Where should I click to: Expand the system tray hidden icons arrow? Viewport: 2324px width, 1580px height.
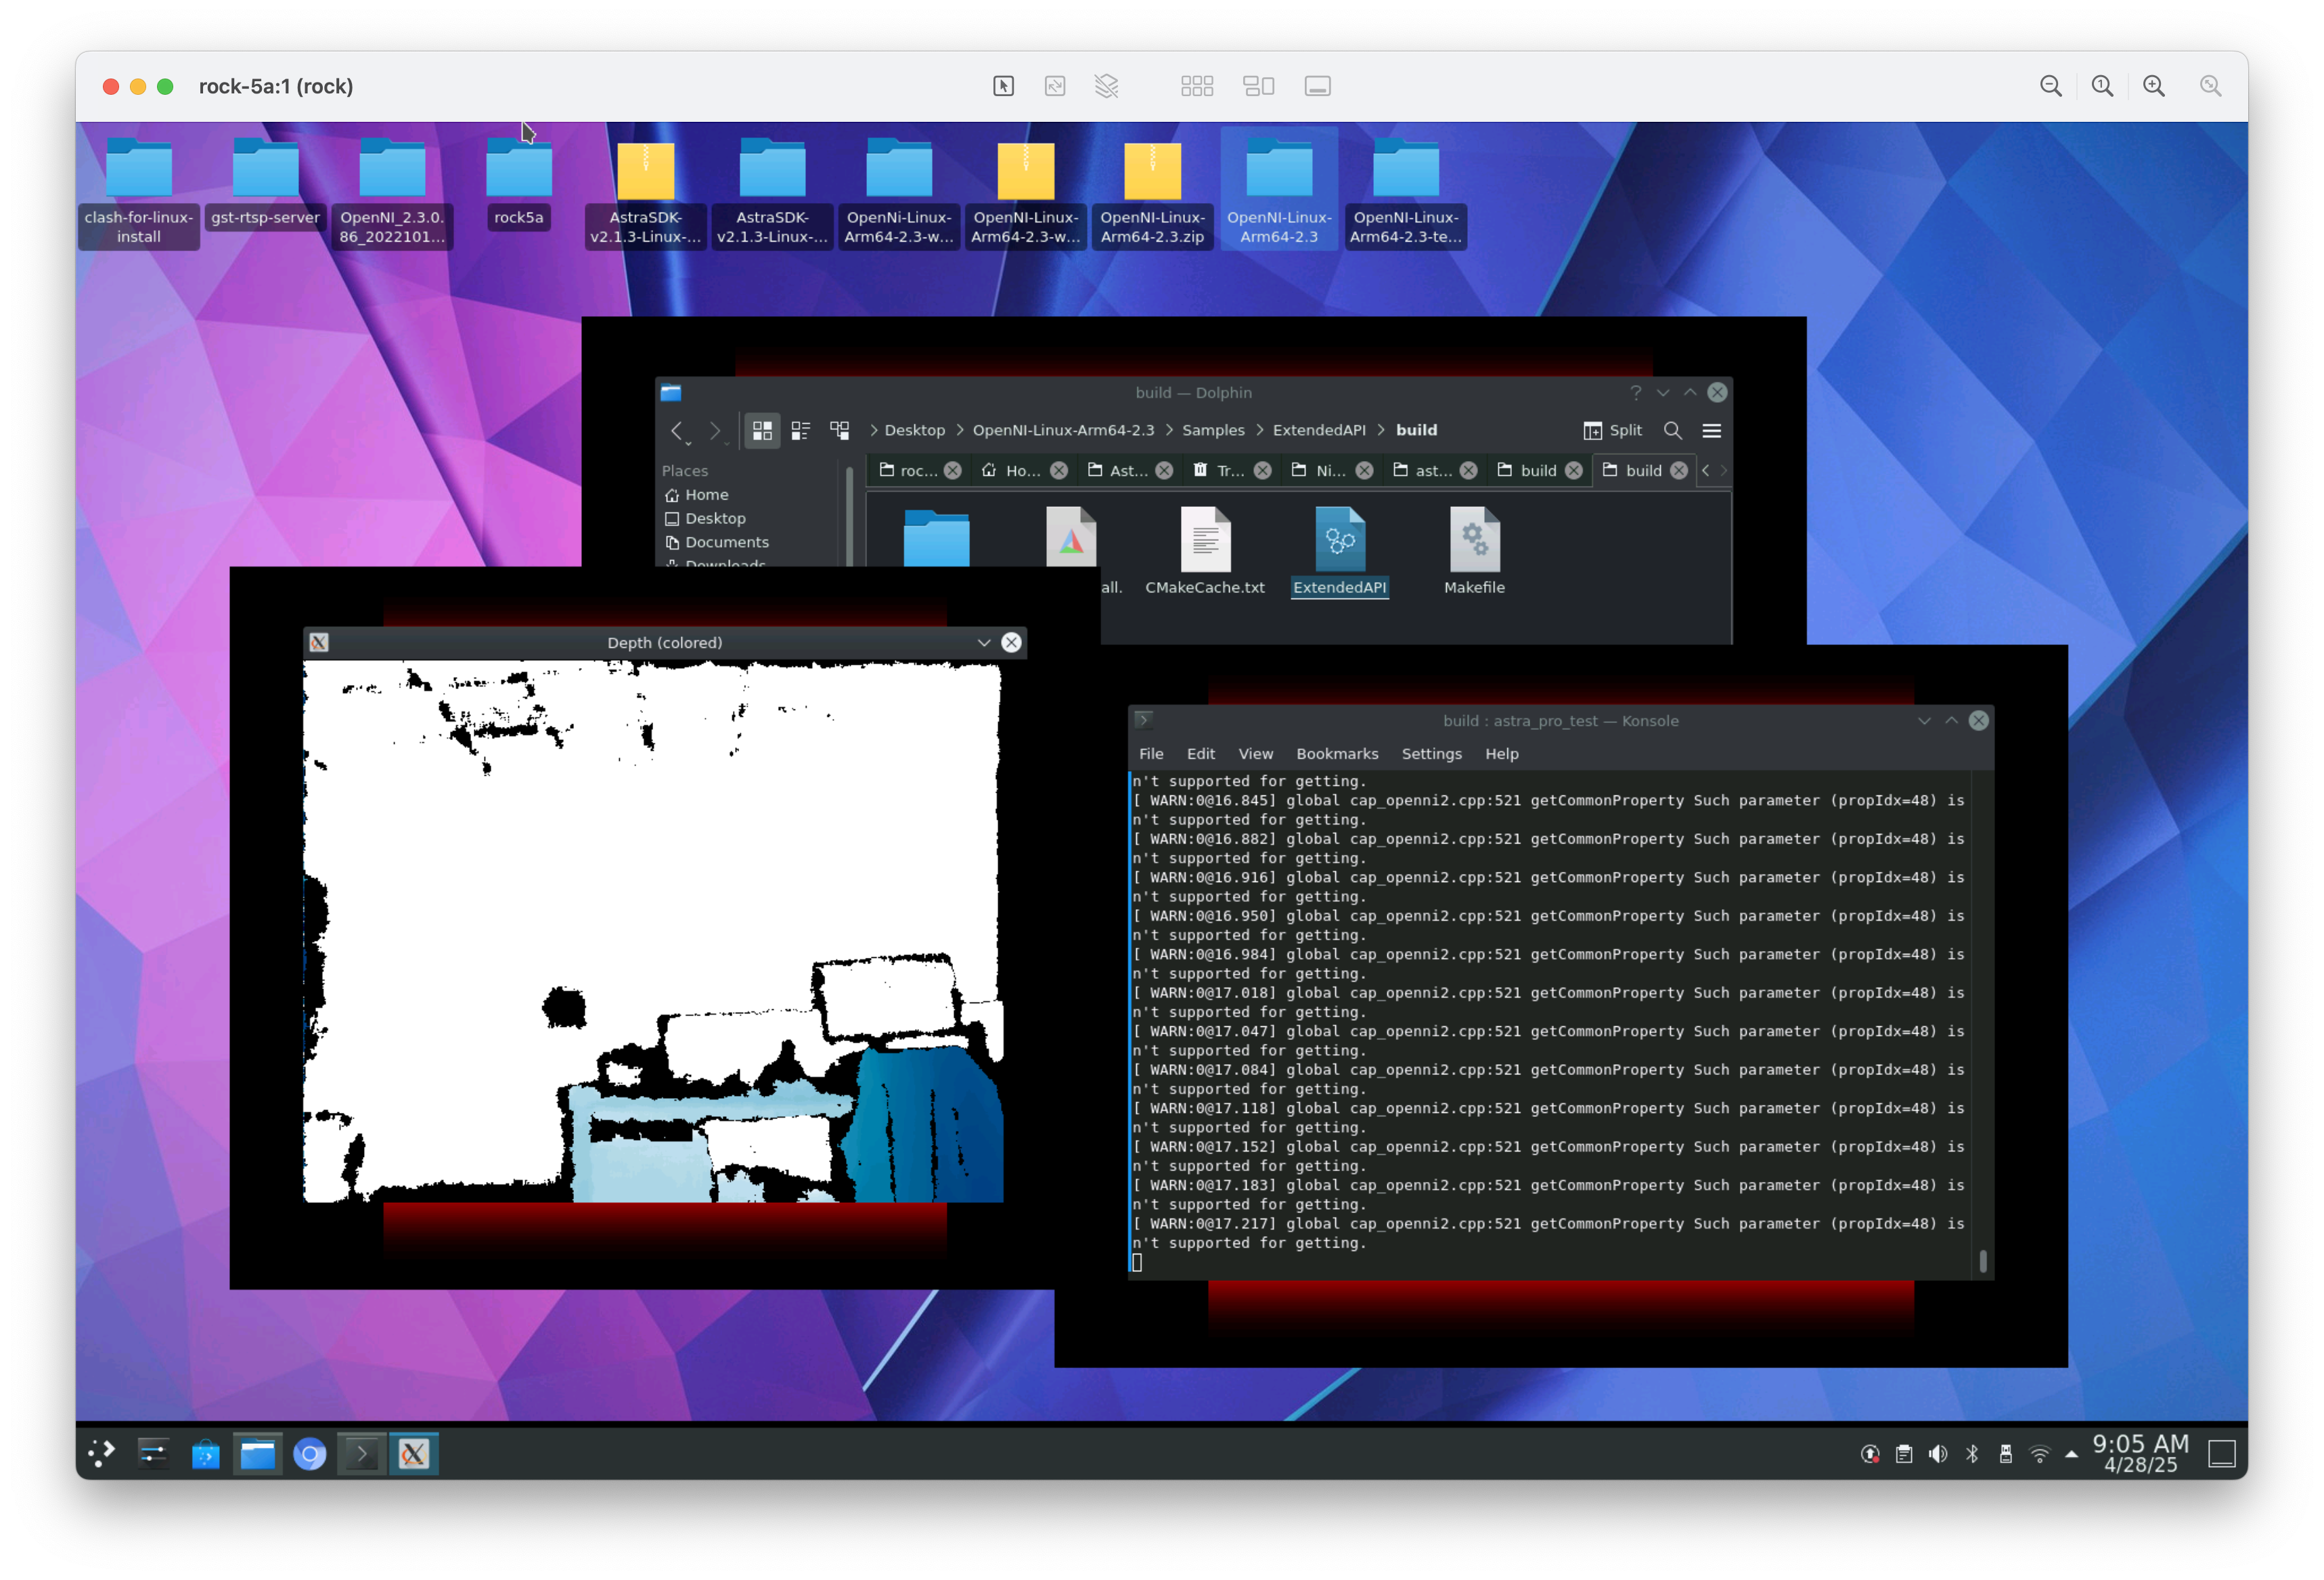click(2071, 1454)
